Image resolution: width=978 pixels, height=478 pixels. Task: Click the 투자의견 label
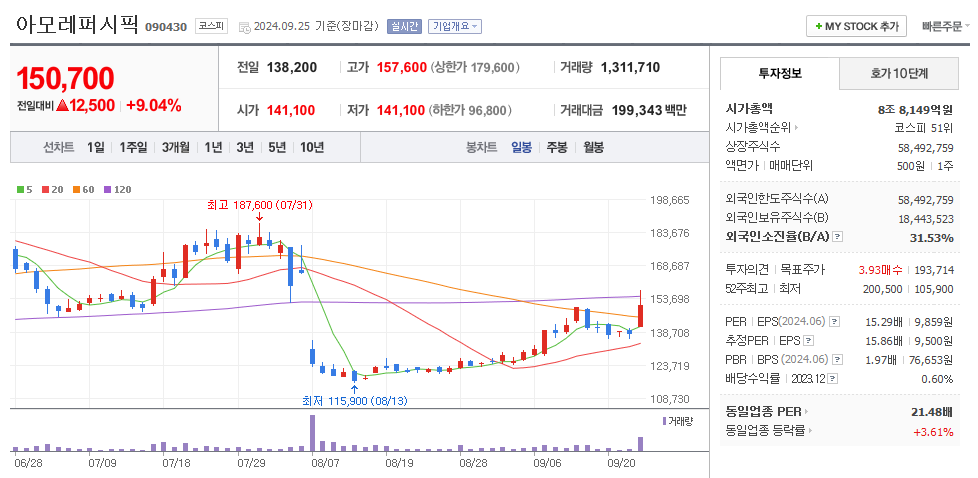[747, 270]
